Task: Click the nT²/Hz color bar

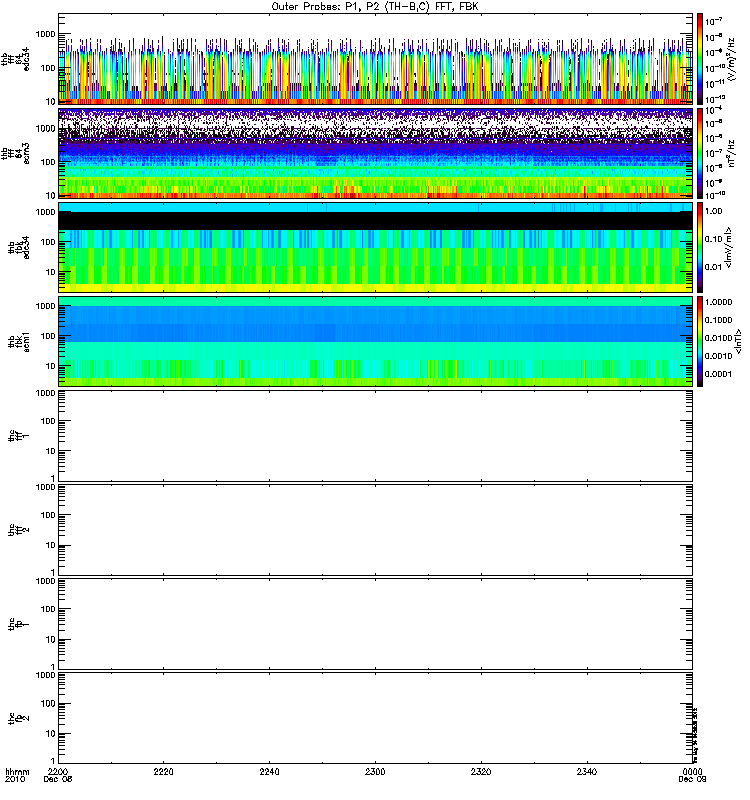Action: coord(700,154)
